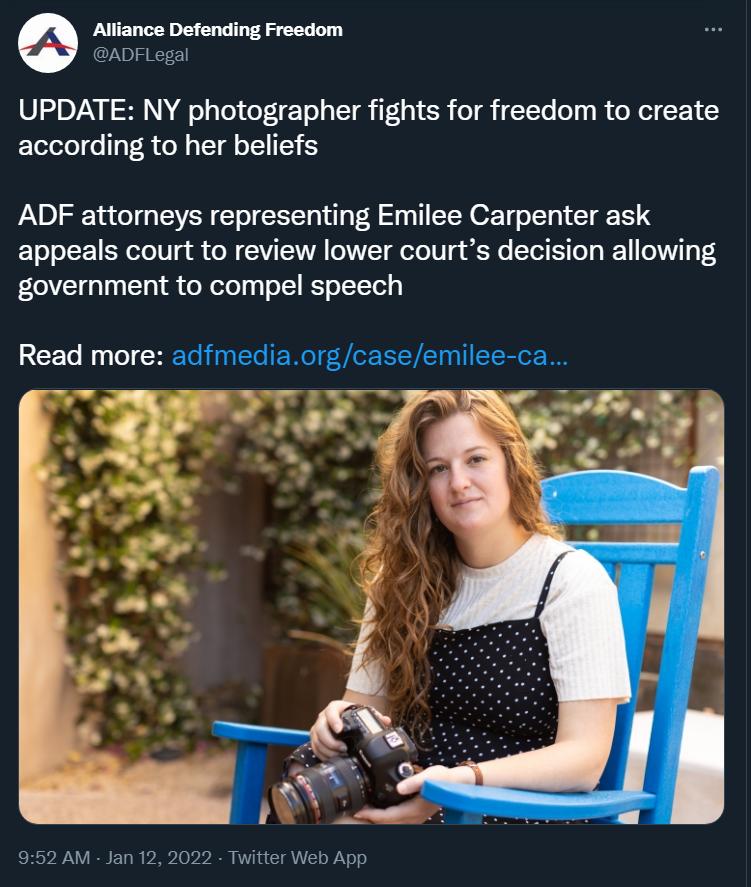The height and width of the screenshot is (887, 751).
Task: Click the Alliance Defending Freedom profile avatar
Action: 48,43
